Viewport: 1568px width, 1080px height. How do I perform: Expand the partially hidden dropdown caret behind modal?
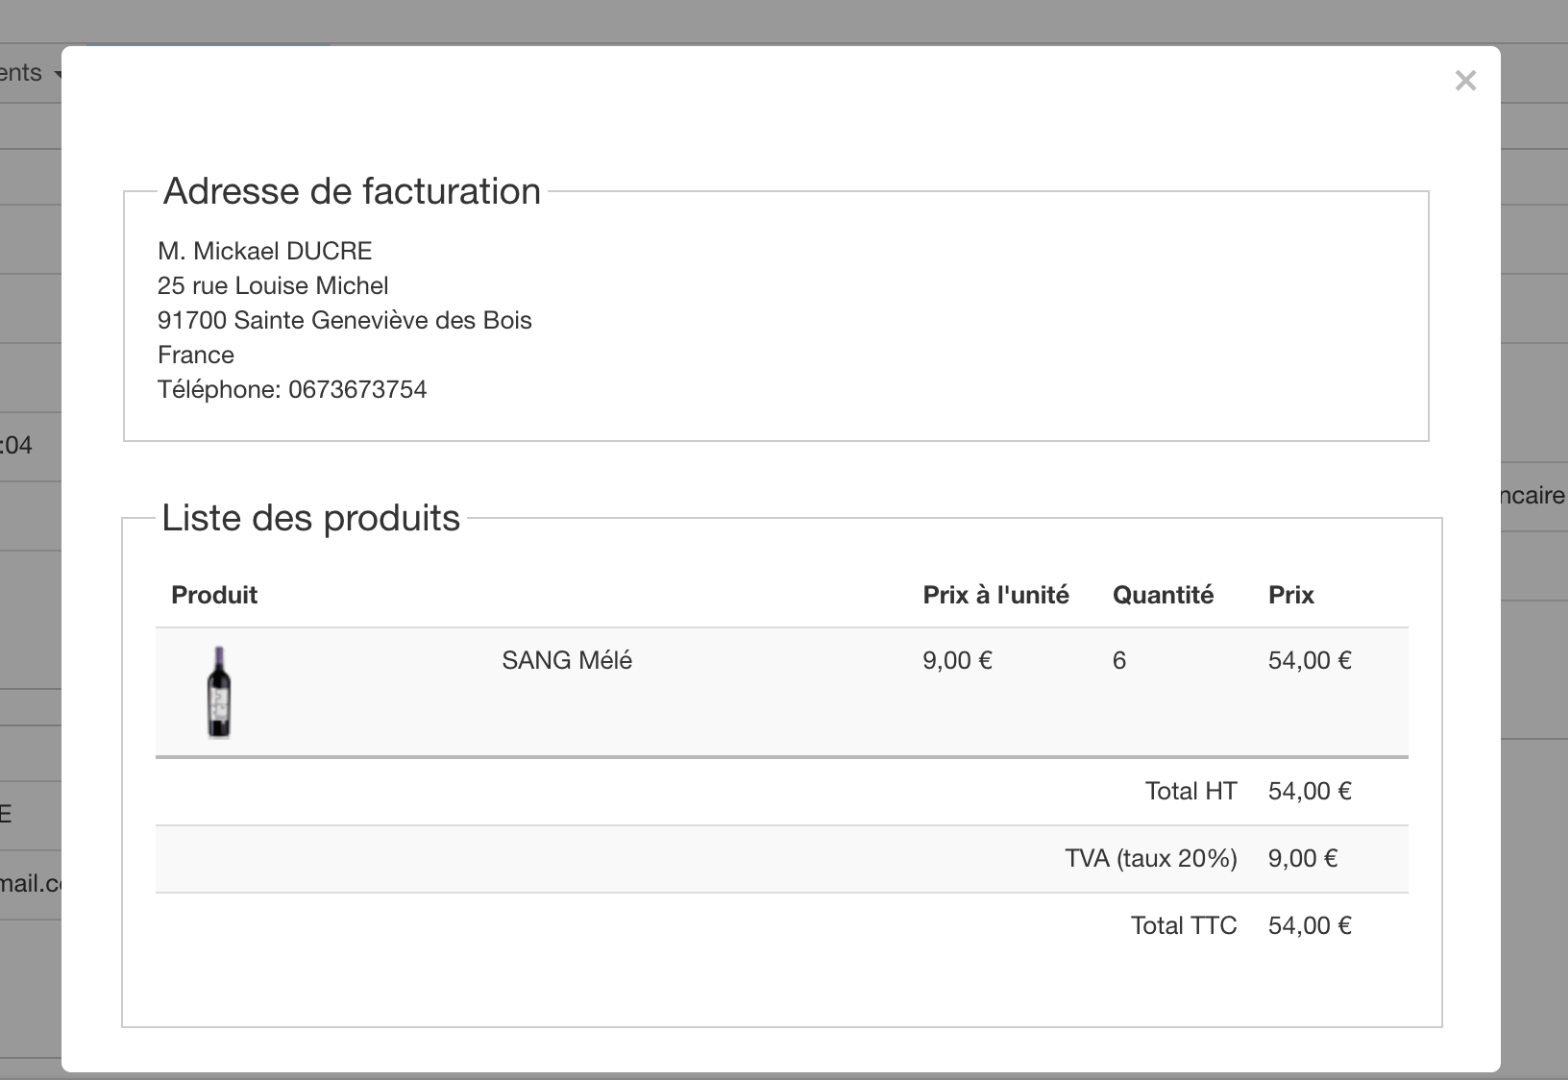click(57, 74)
